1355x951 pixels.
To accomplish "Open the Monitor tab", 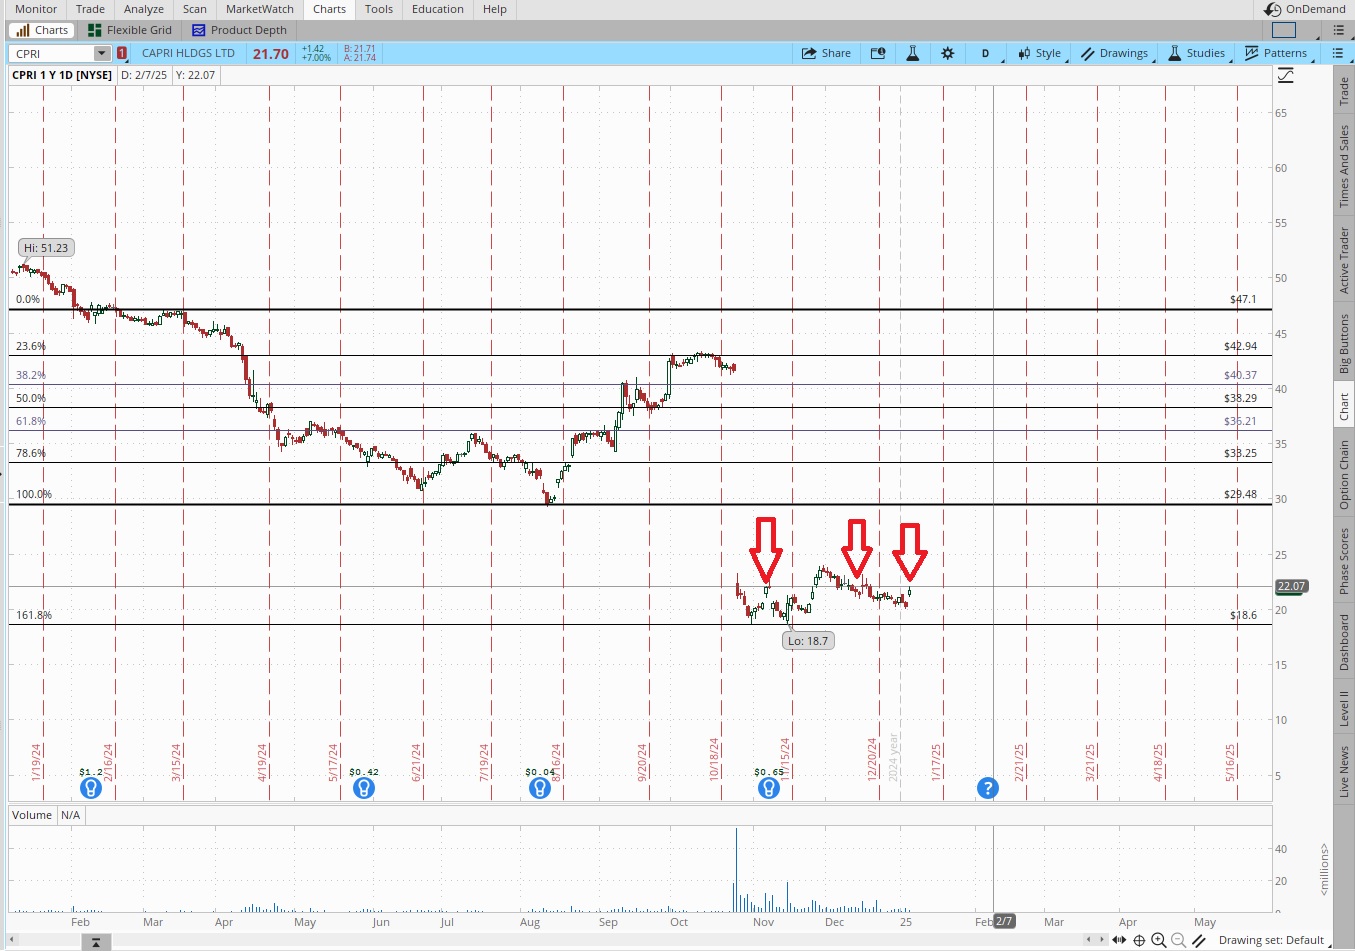I will click(36, 9).
